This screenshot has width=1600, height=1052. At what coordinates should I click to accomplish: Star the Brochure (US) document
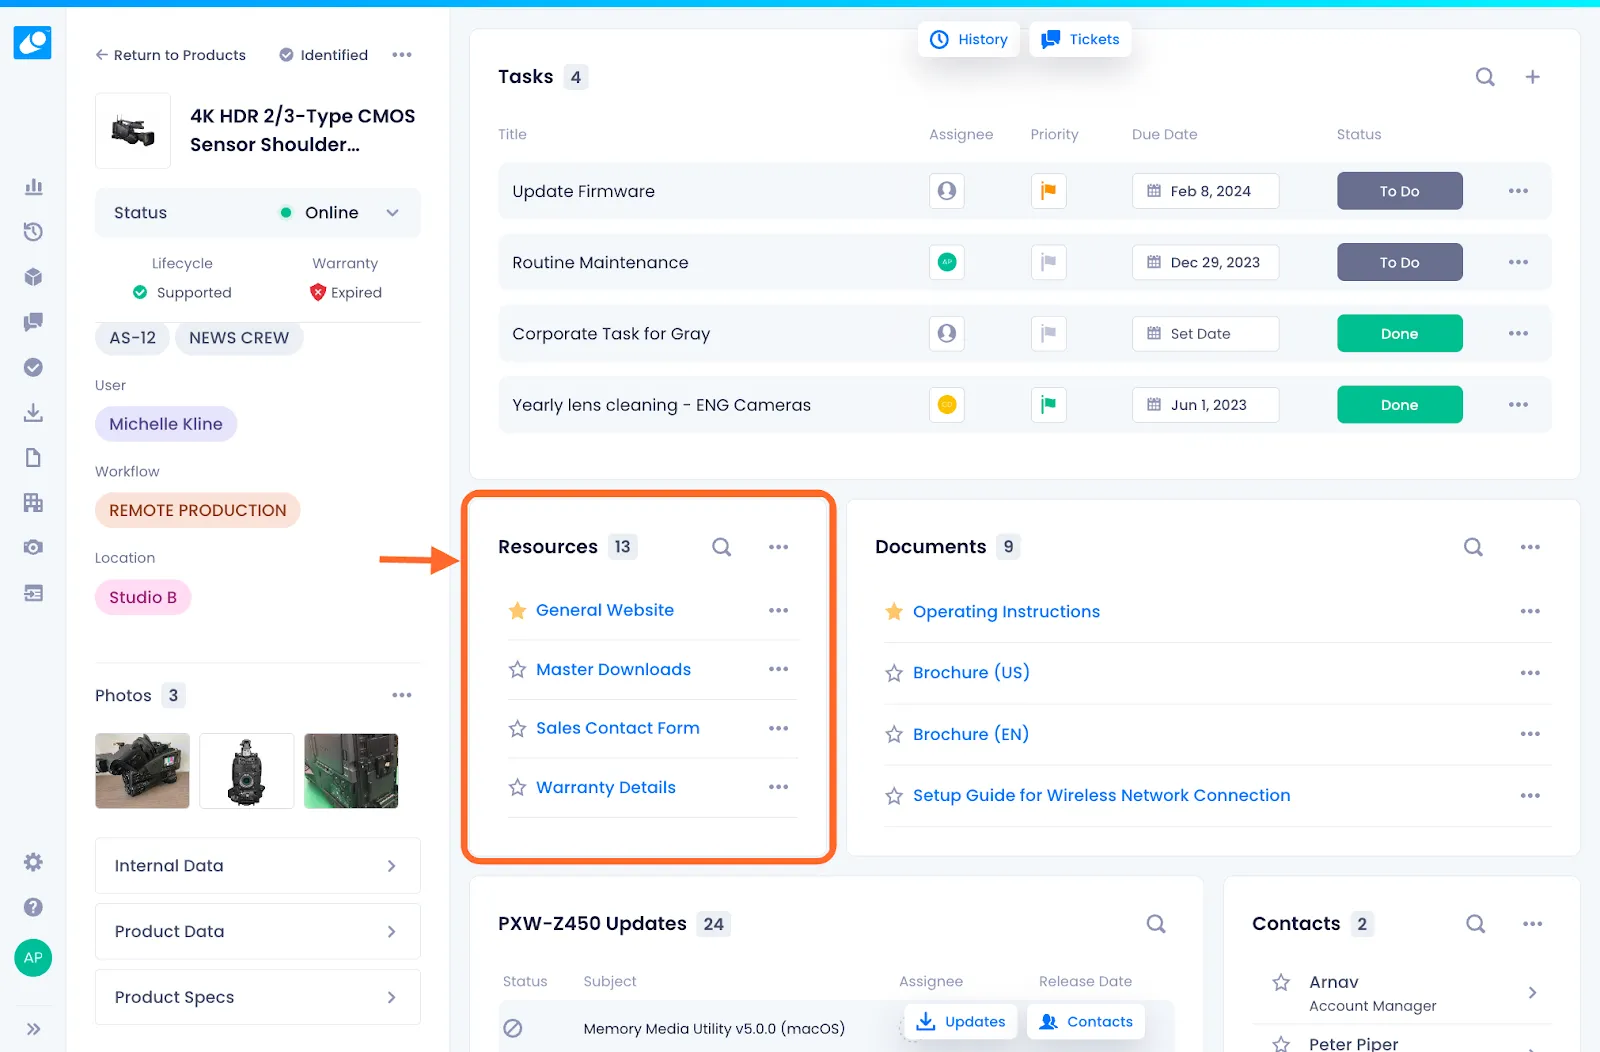coord(894,673)
